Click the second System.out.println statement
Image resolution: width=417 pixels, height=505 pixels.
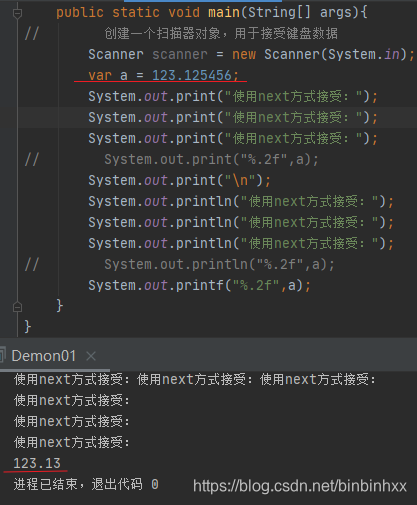coord(241,222)
